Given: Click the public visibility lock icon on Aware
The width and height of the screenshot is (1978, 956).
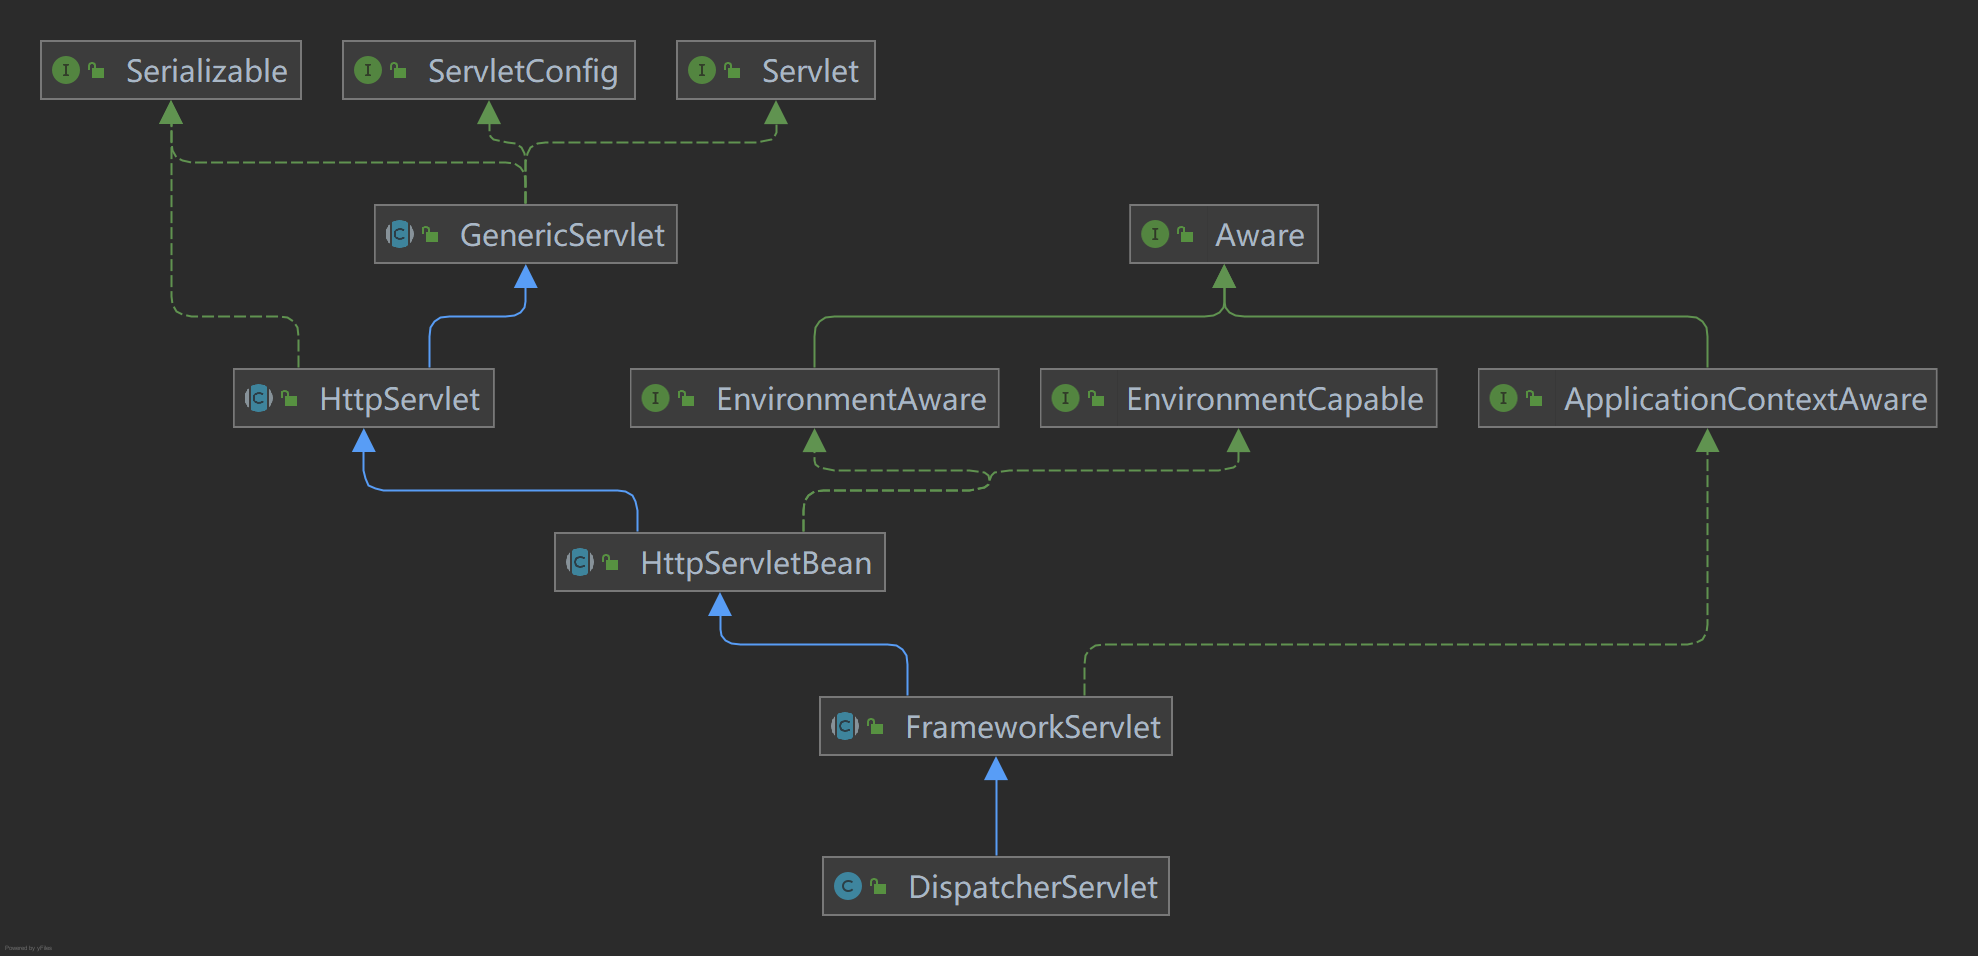Looking at the screenshot, I should pos(1185,234).
